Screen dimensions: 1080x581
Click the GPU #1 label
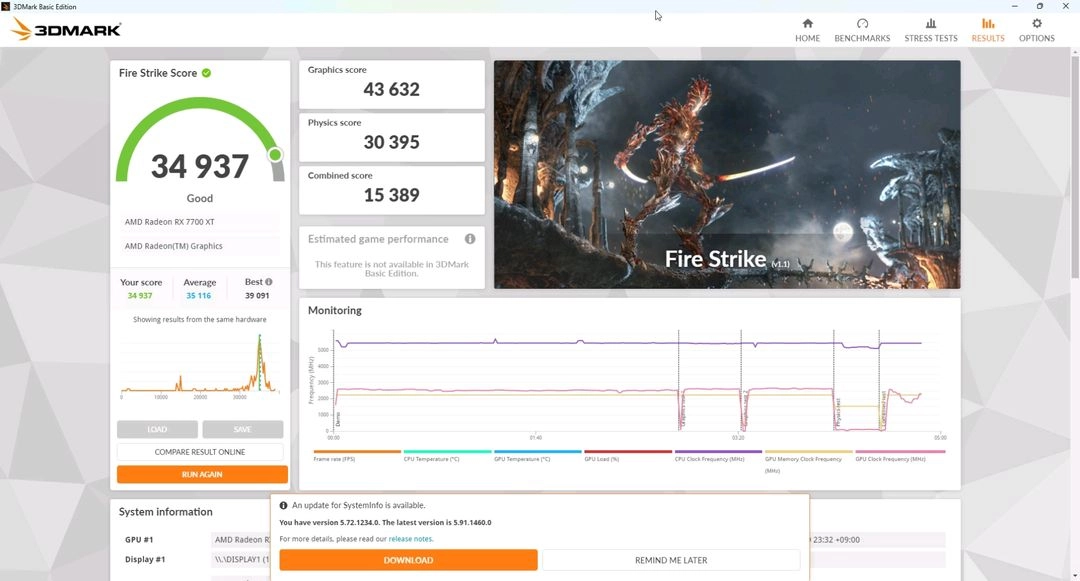[139, 540]
